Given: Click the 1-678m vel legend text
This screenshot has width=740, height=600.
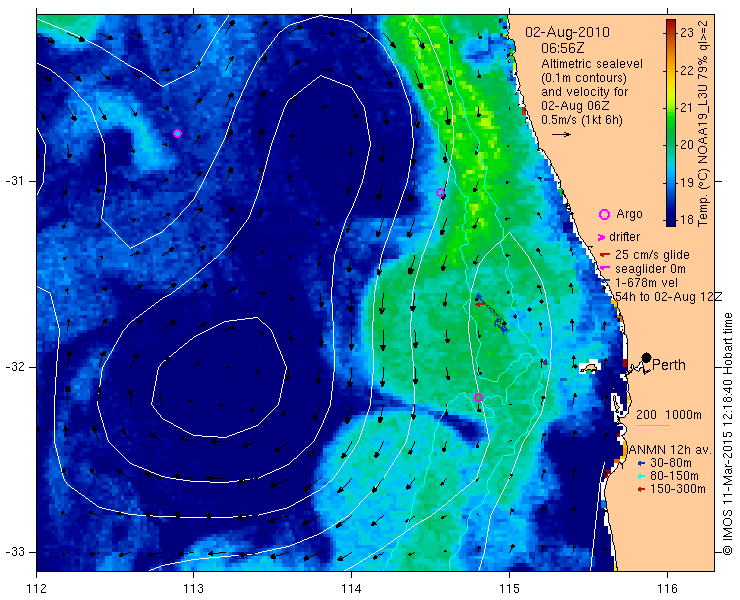Looking at the screenshot, I should pyautogui.click(x=647, y=283).
